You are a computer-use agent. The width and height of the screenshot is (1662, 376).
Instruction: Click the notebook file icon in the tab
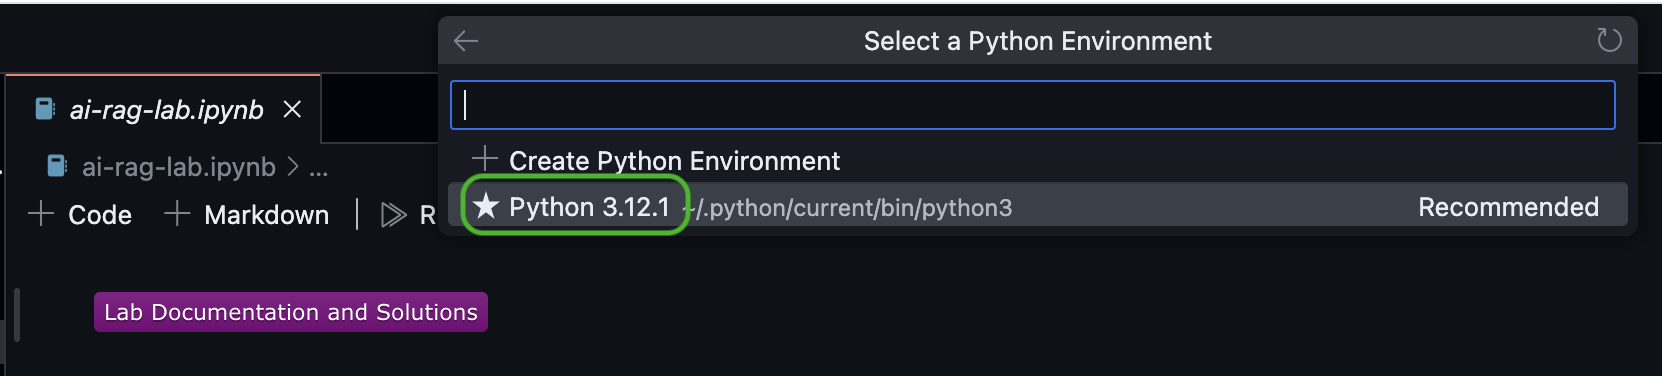(x=45, y=109)
